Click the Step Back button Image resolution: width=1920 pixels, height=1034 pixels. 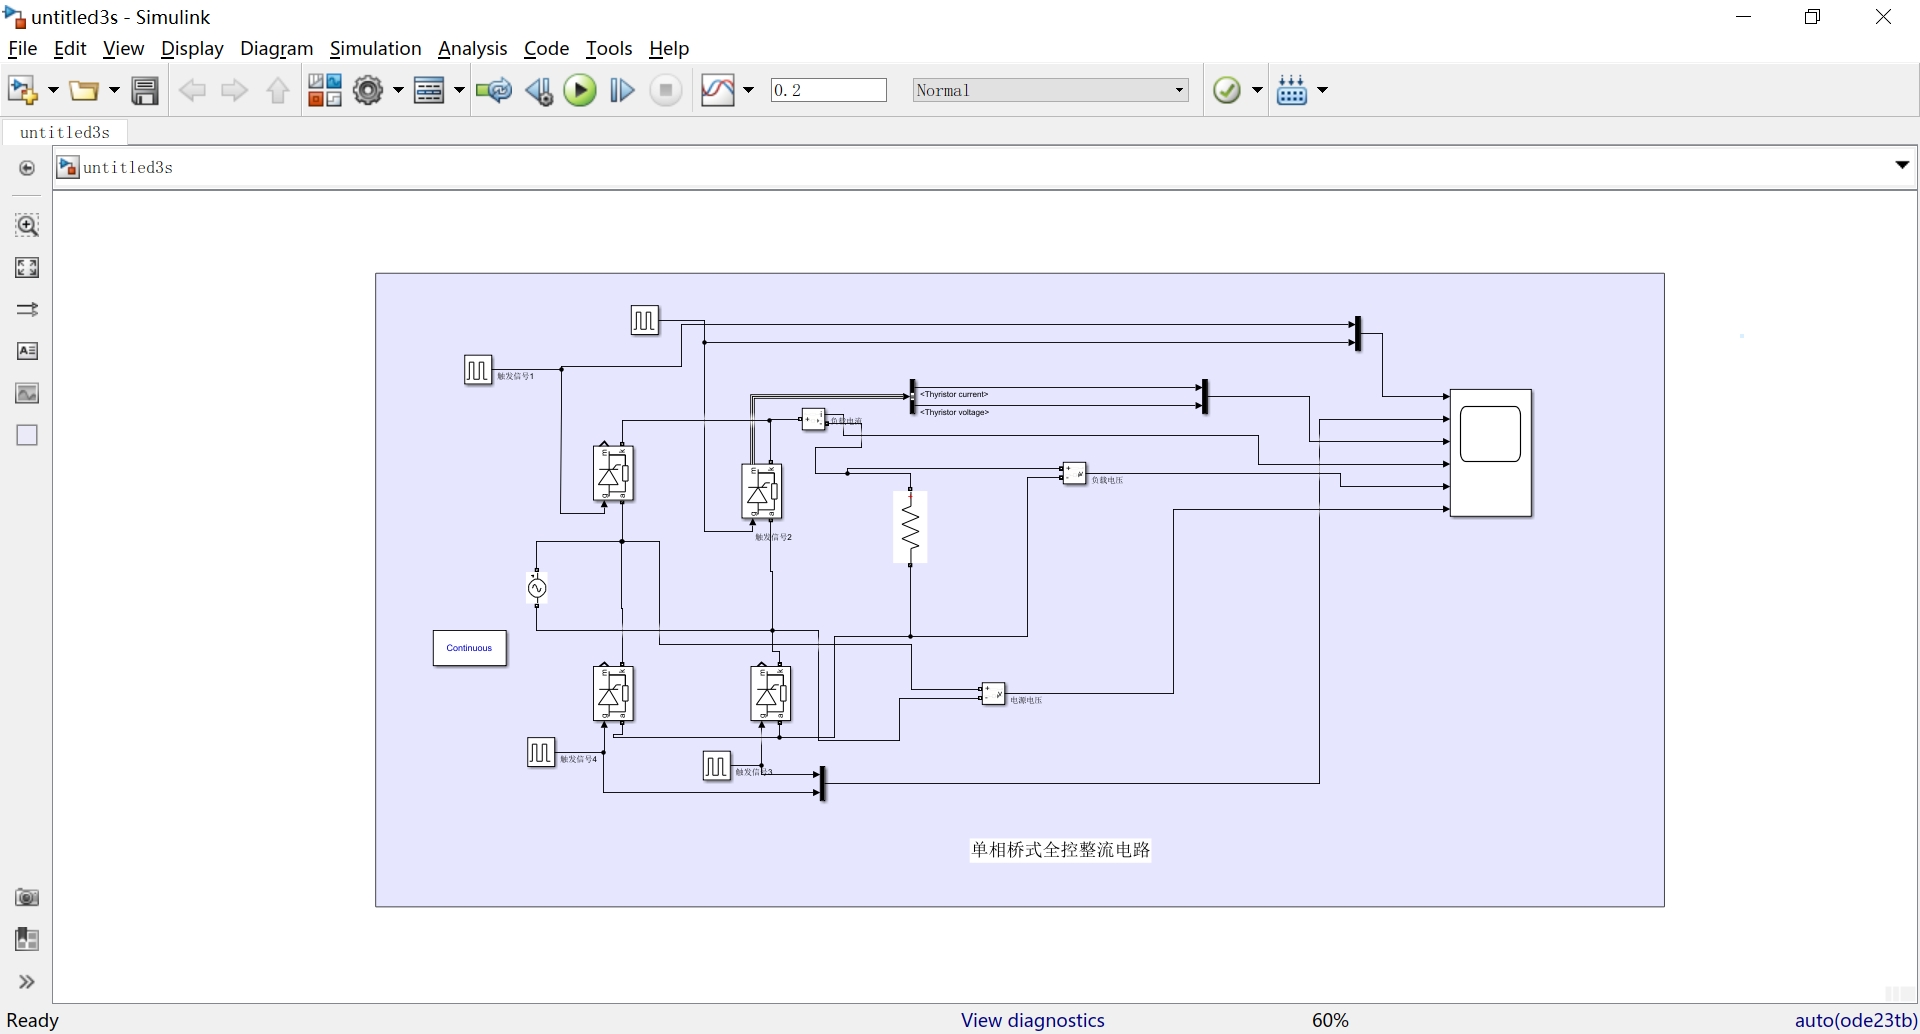point(539,91)
